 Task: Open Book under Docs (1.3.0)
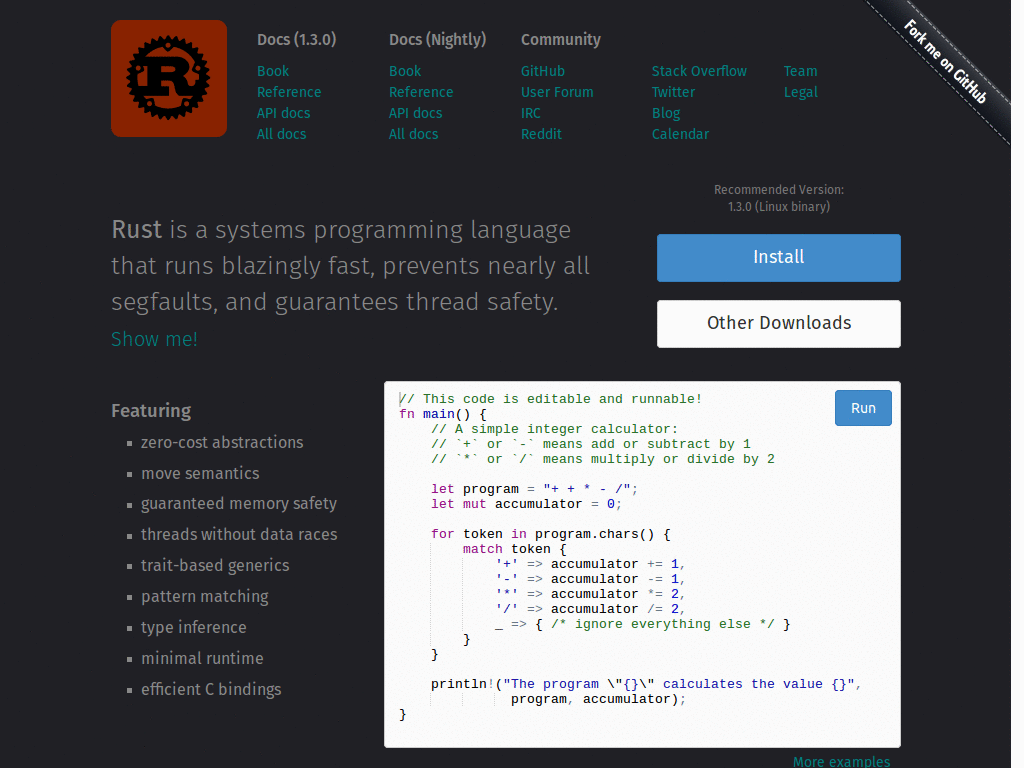272,71
